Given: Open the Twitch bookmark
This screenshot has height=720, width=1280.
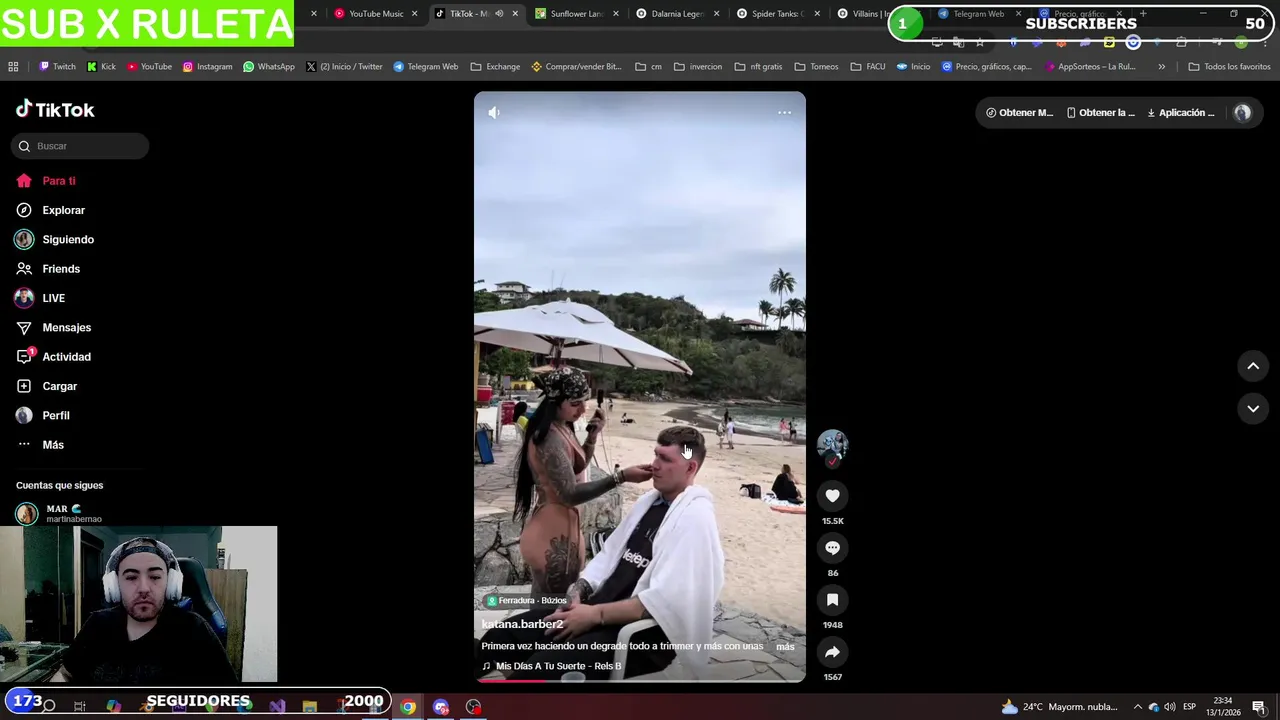Looking at the screenshot, I should [57, 67].
